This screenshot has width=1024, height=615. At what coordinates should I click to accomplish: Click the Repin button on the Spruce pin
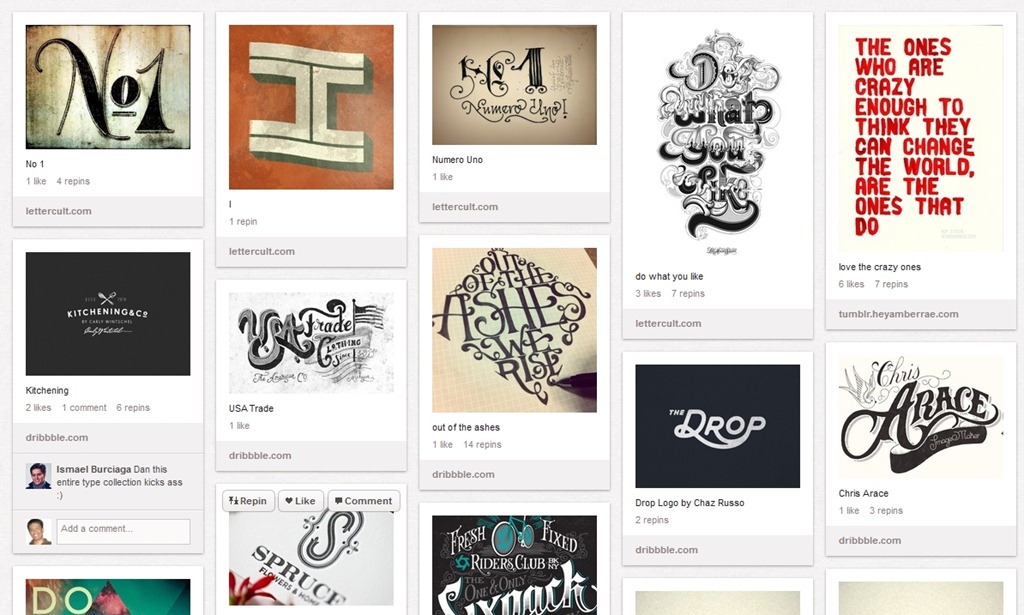(248, 501)
